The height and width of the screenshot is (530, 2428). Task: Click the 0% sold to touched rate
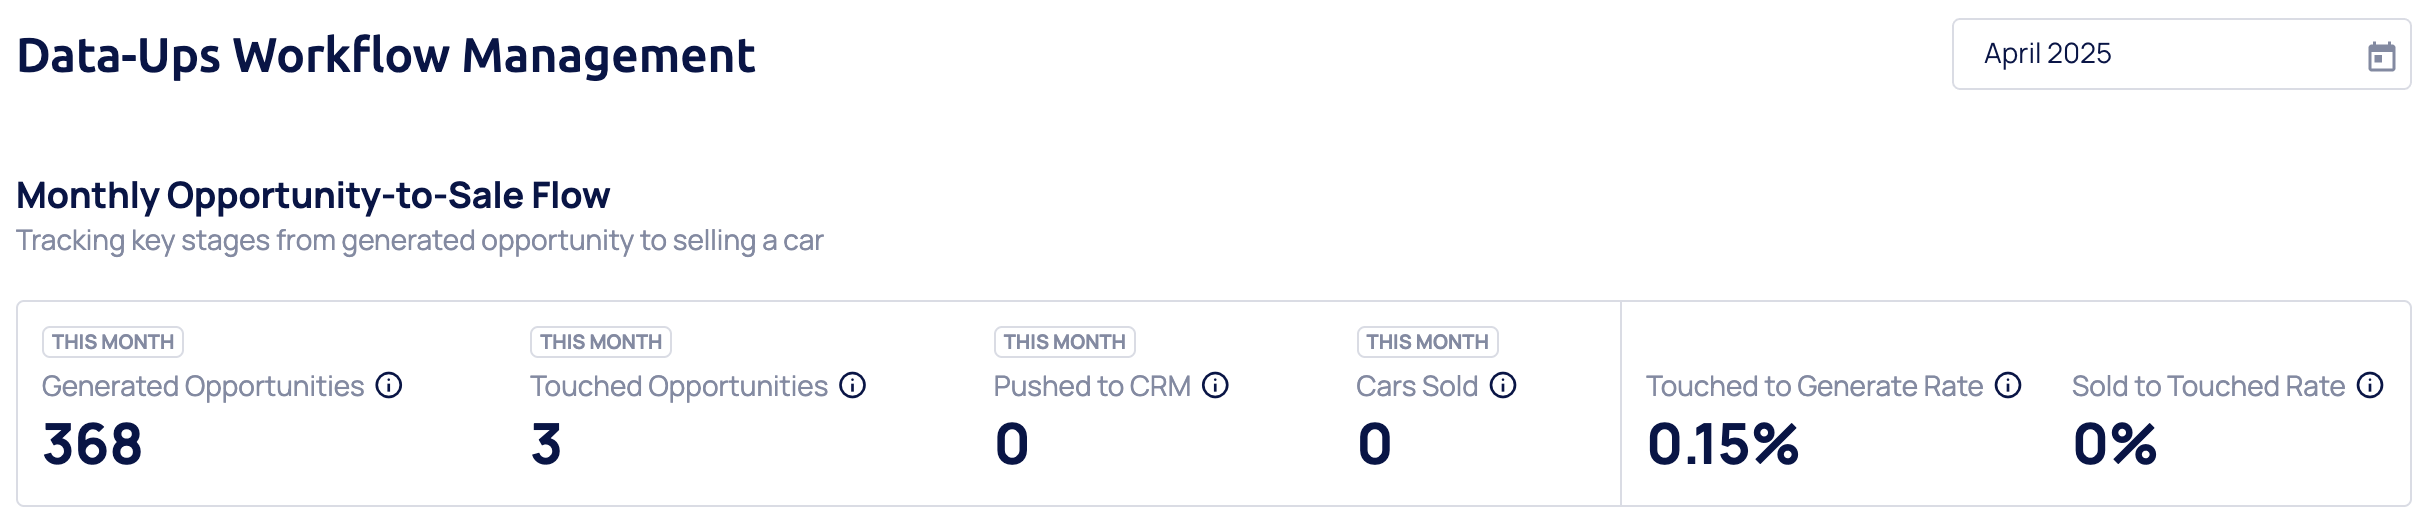2115,444
